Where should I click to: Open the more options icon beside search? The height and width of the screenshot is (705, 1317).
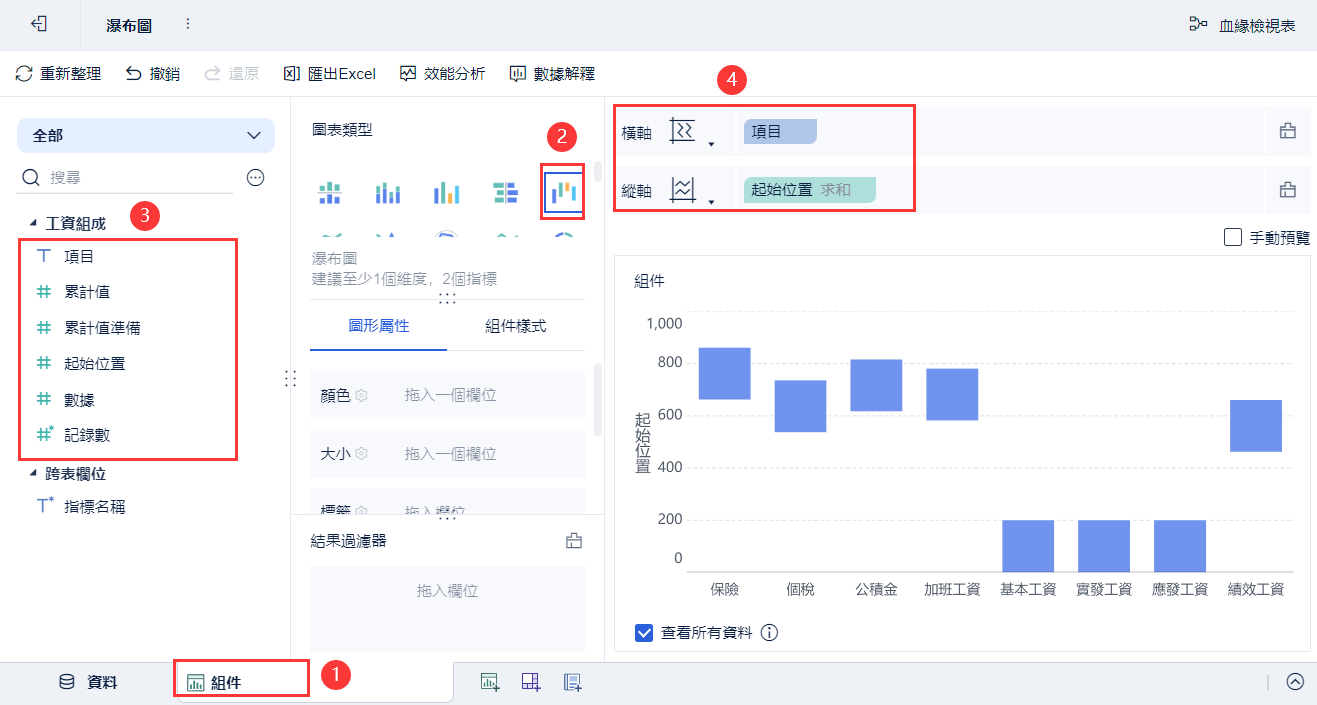[x=255, y=177]
